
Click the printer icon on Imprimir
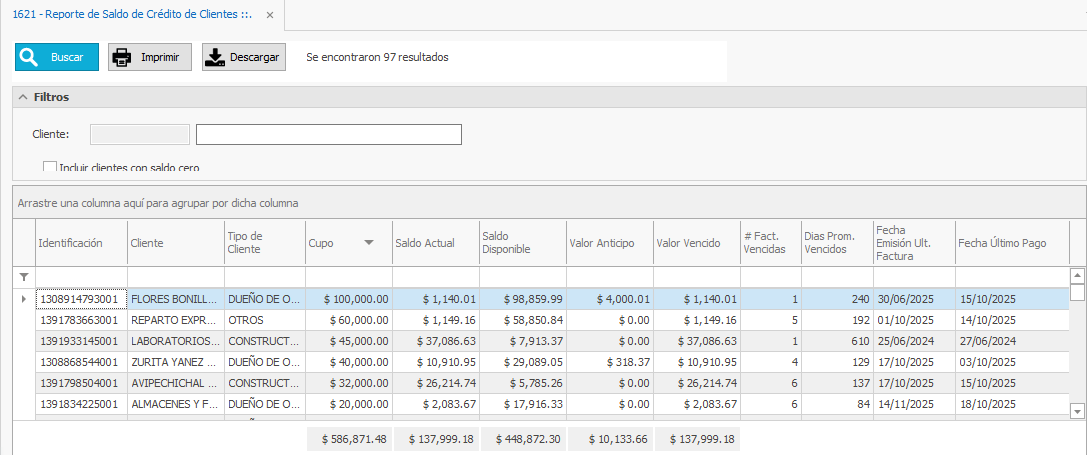[x=121, y=57]
